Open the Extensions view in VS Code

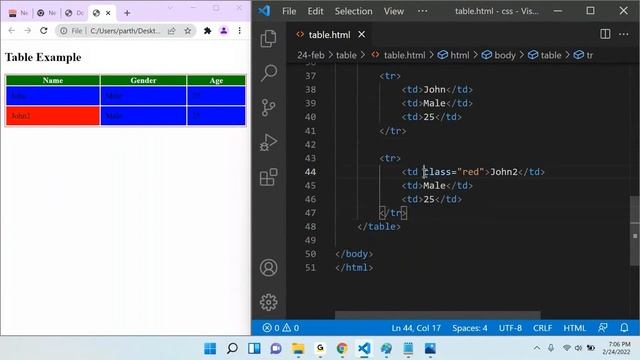pyautogui.click(x=268, y=177)
